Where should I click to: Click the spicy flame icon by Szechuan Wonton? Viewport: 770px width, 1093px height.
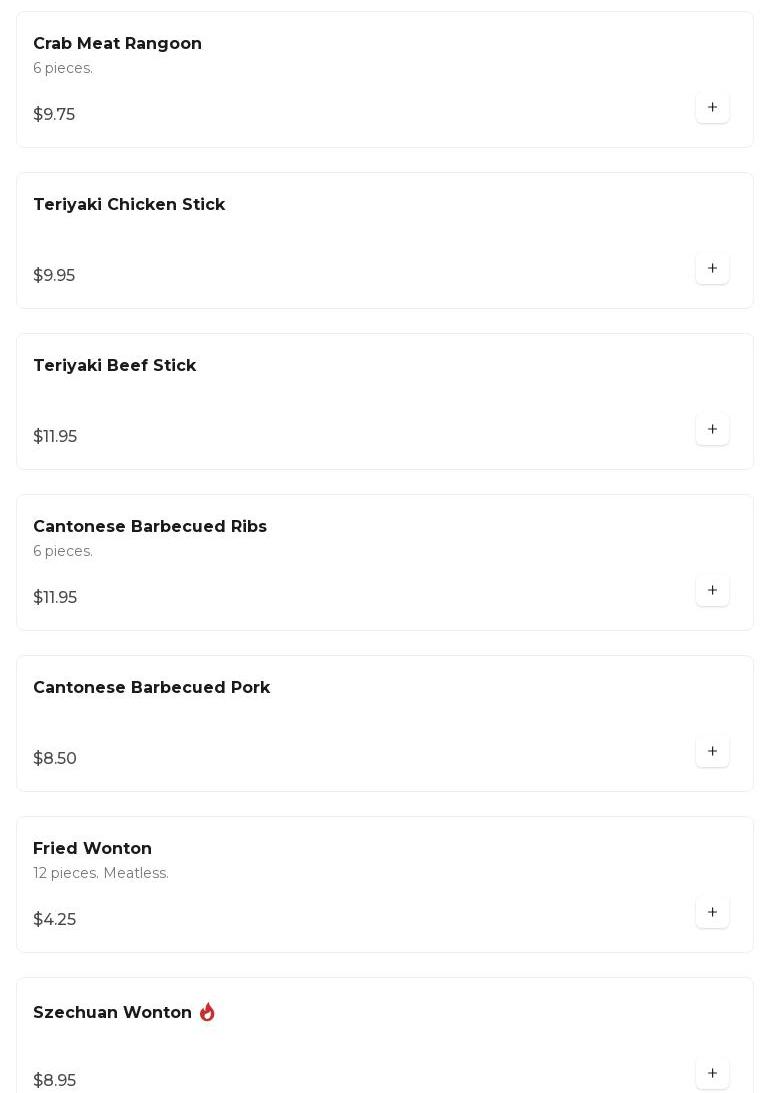[207, 1012]
